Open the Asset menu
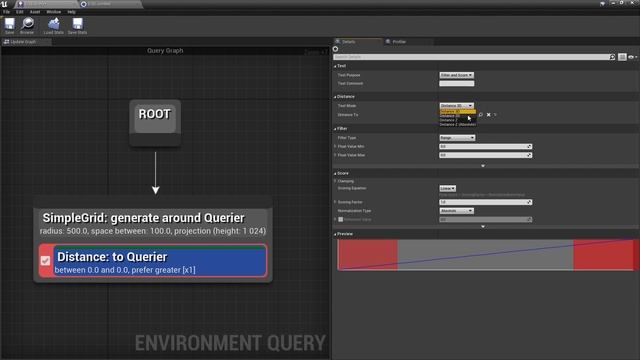The image size is (640, 360). tap(35, 12)
